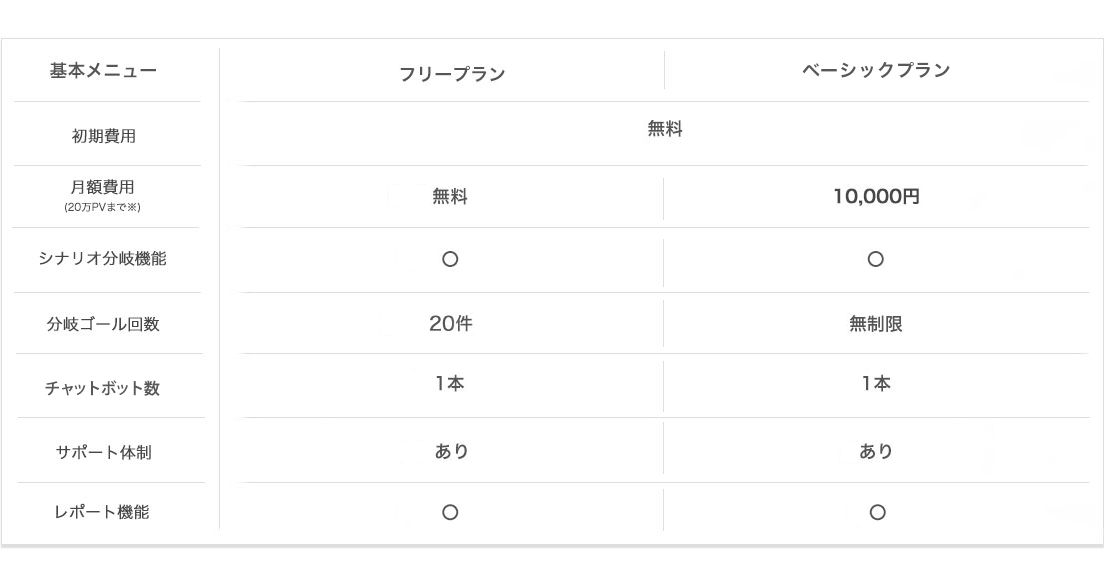Select the 分岐ゴール回数 row label

click(x=104, y=324)
